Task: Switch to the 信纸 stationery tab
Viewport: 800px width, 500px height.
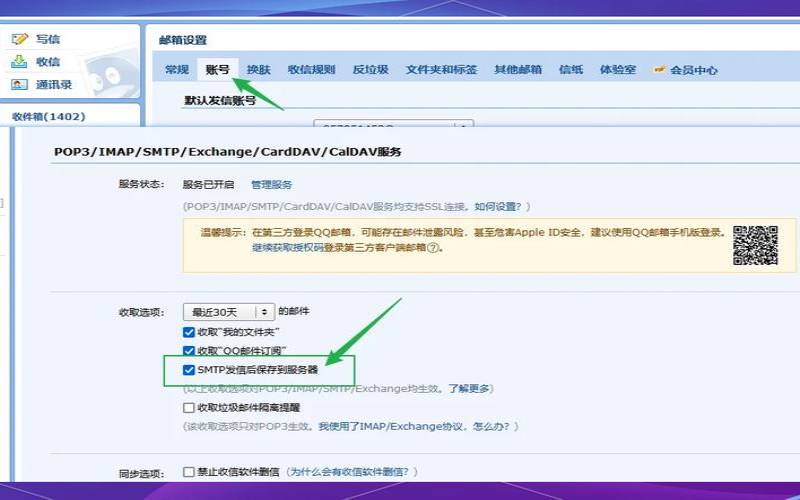Action: (571, 69)
